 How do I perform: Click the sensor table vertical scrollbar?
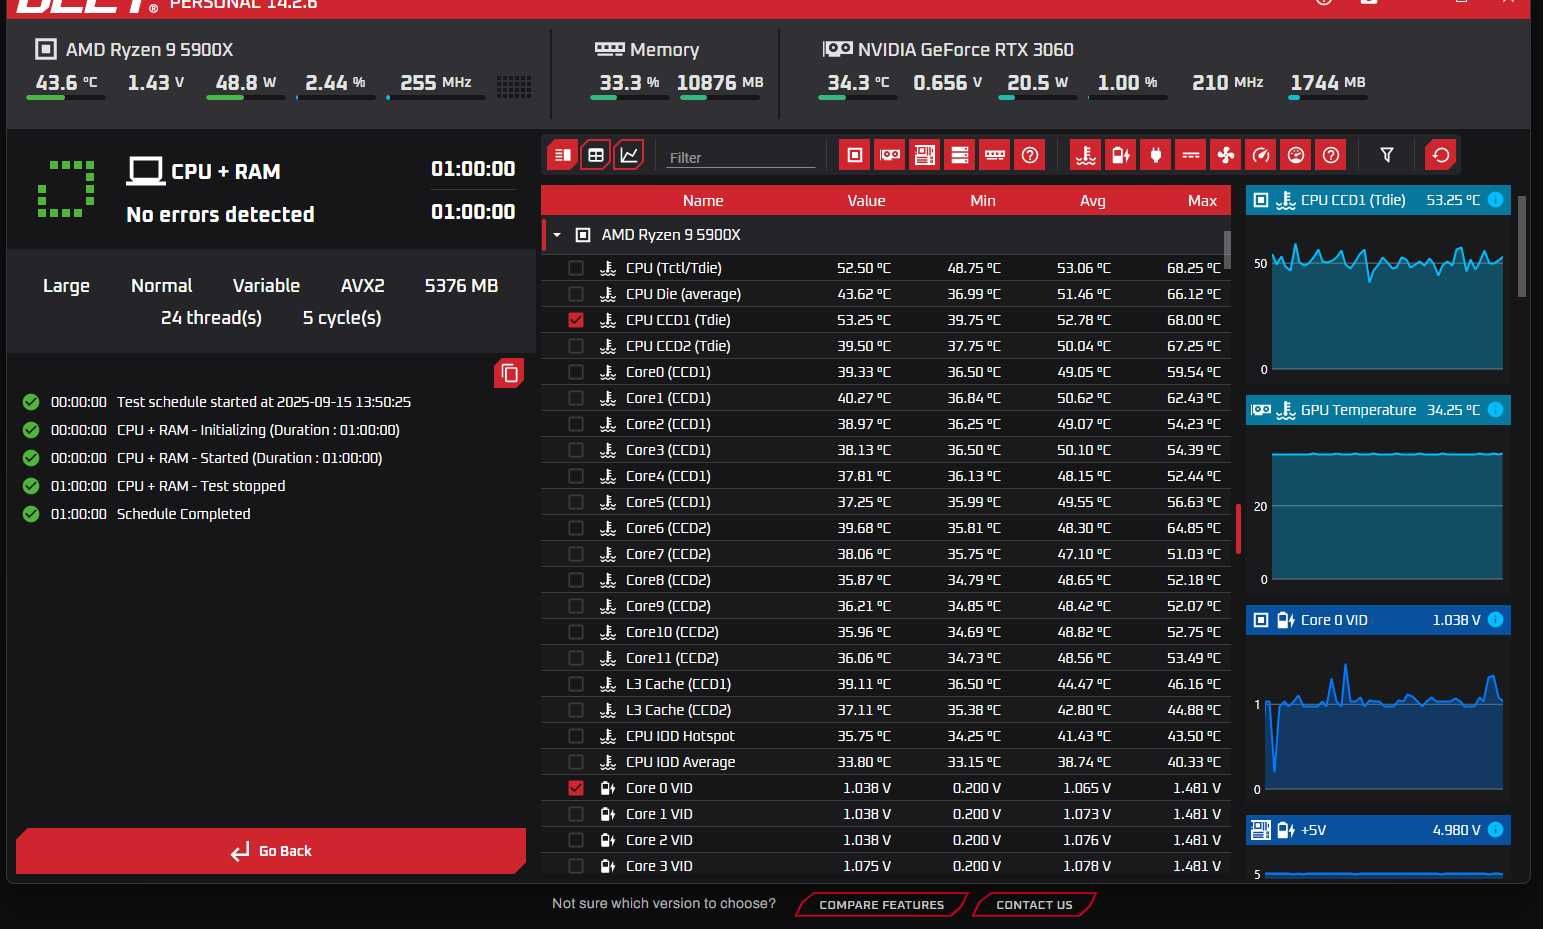pyautogui.click(x=1227, y=250)
